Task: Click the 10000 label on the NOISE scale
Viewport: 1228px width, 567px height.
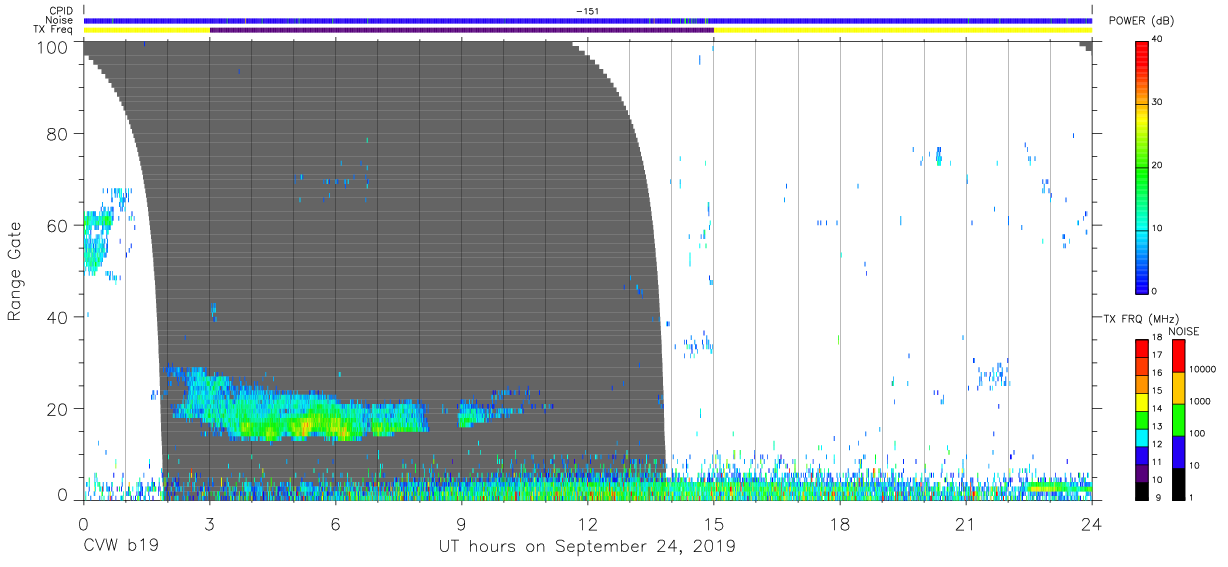Action: (x=1201, y=370)
